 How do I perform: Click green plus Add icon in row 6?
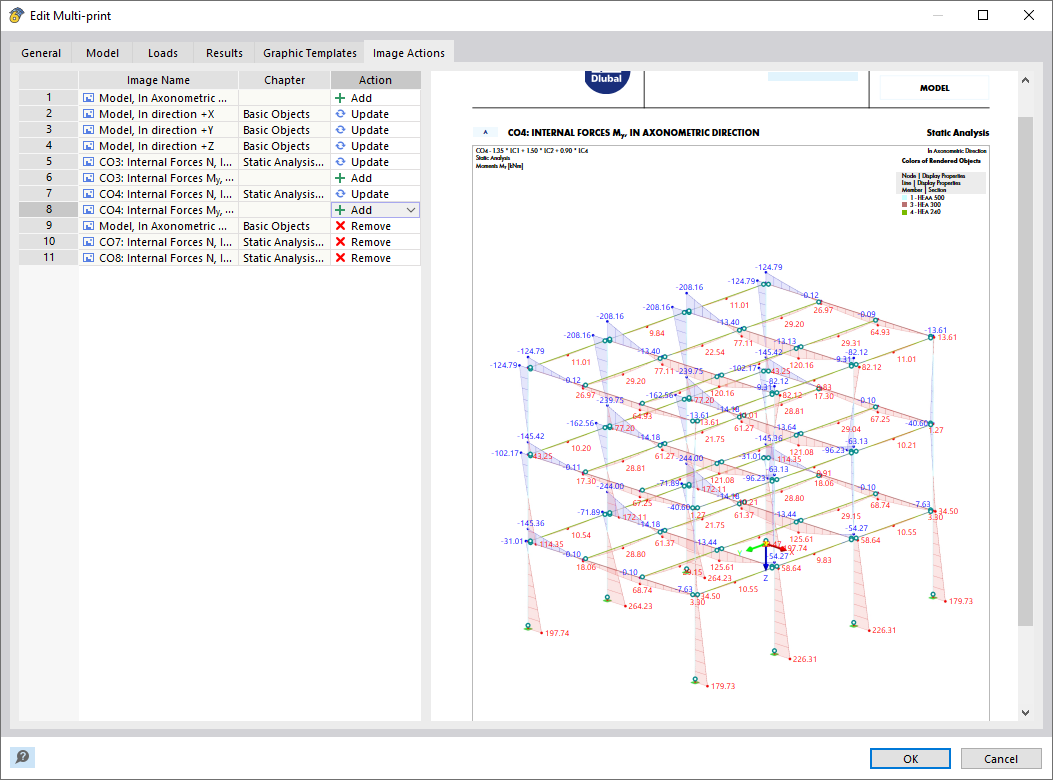tap(340, 178)
